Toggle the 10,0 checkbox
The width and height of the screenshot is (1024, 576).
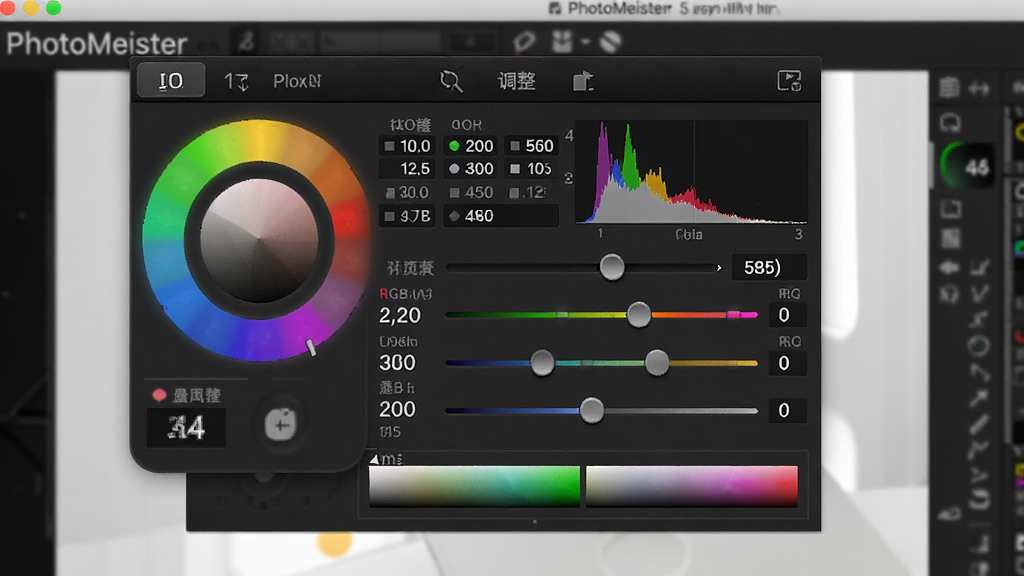pyautogui.click(x=389, y=146)
